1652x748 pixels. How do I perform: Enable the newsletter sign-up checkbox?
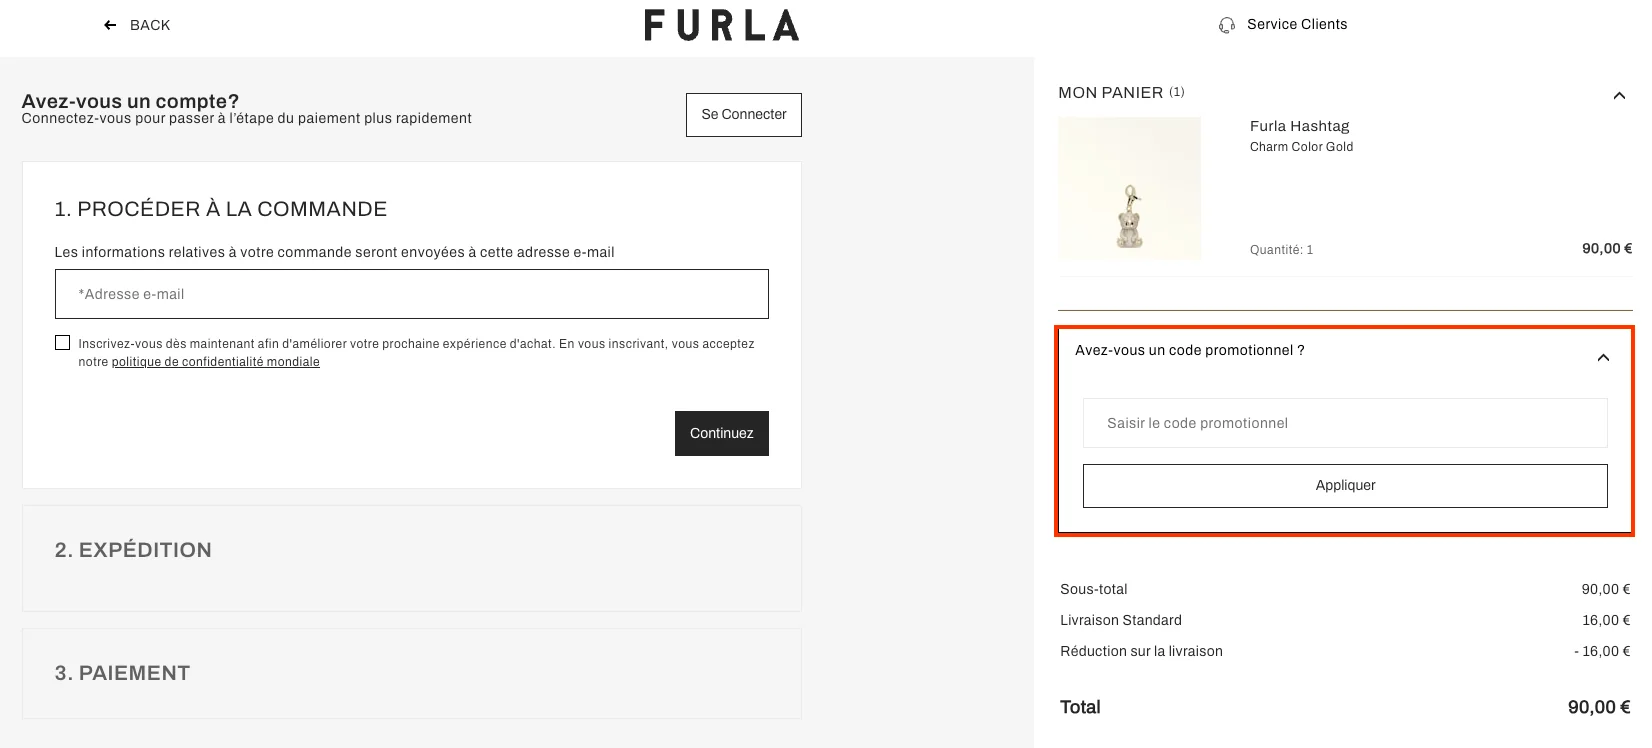62,342
